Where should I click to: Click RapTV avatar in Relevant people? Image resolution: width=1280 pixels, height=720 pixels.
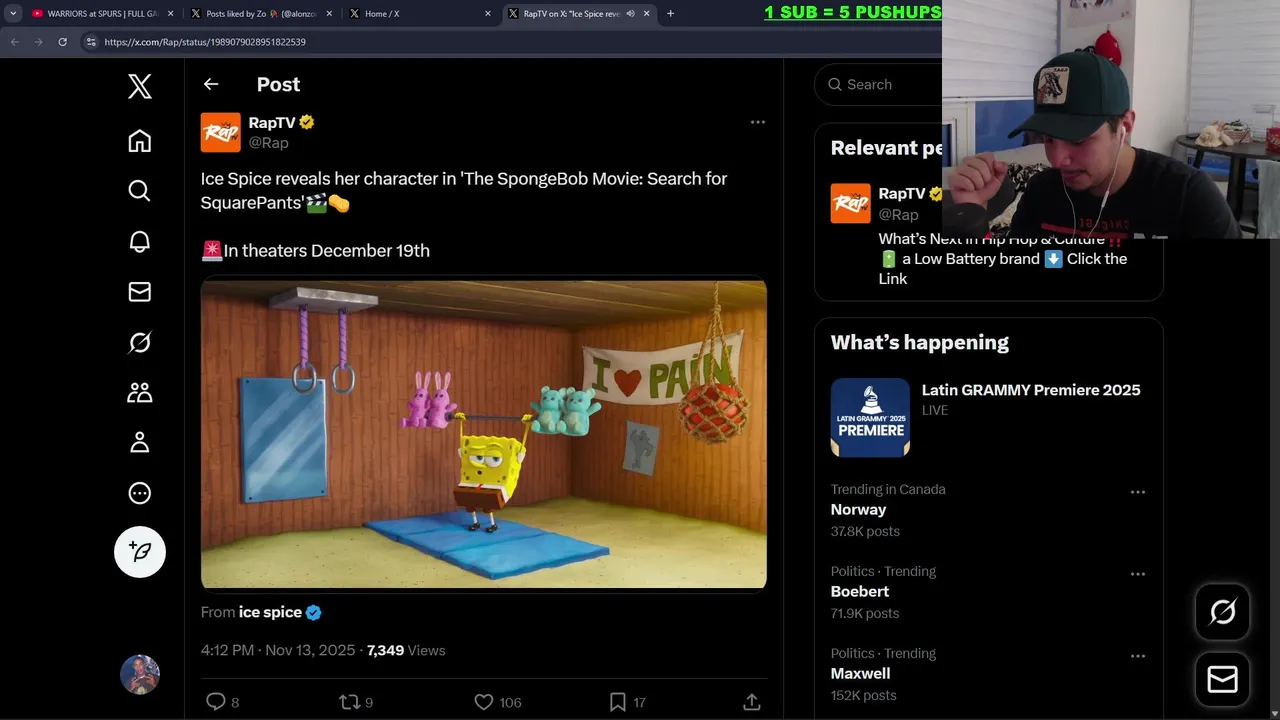pyautogui.click(x=851, y=203)
